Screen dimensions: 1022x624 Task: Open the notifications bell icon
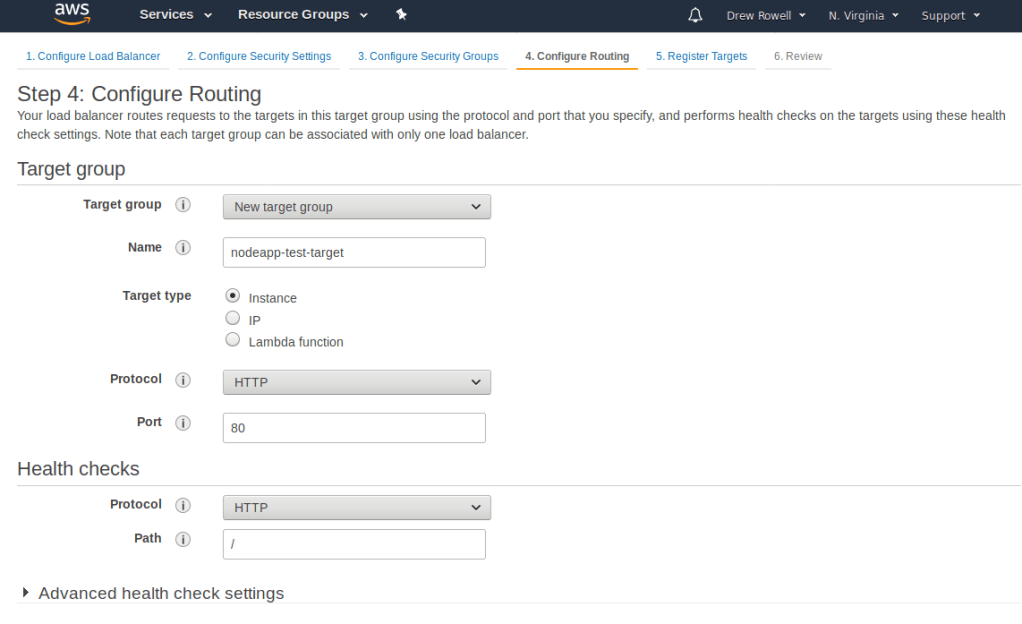pyautogui.click(x=696, y=15)
